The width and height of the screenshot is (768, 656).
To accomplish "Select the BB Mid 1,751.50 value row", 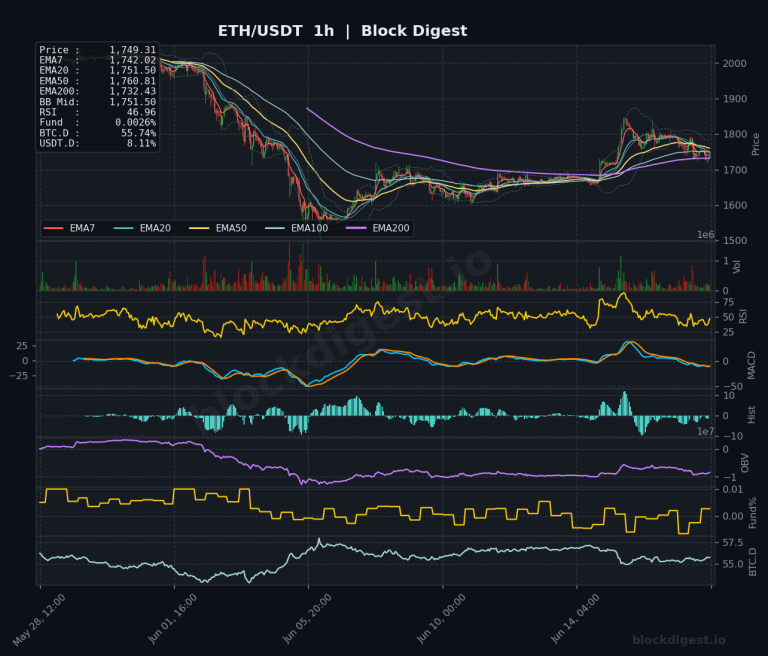I will click(x=97, y=102).
